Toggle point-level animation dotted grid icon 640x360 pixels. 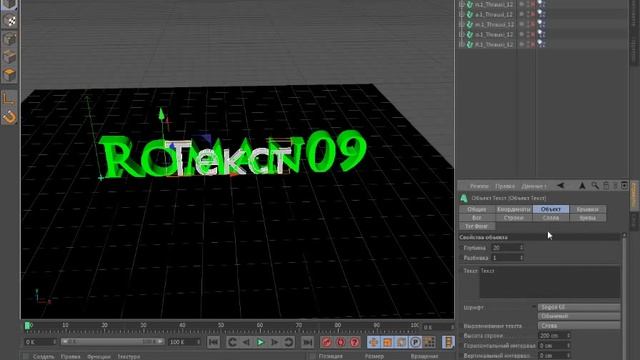pyautogui.click(x=429, y=342)
